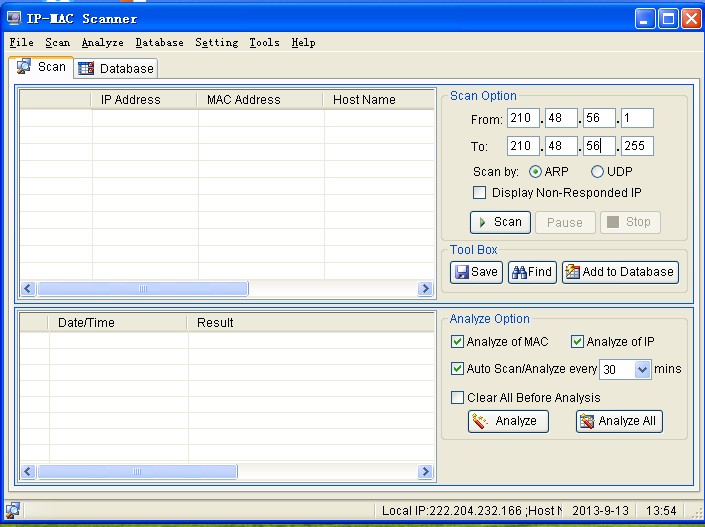Enable Display Non-Responded IP
This screenshot has height=527, width=705.
coord(479,193)
